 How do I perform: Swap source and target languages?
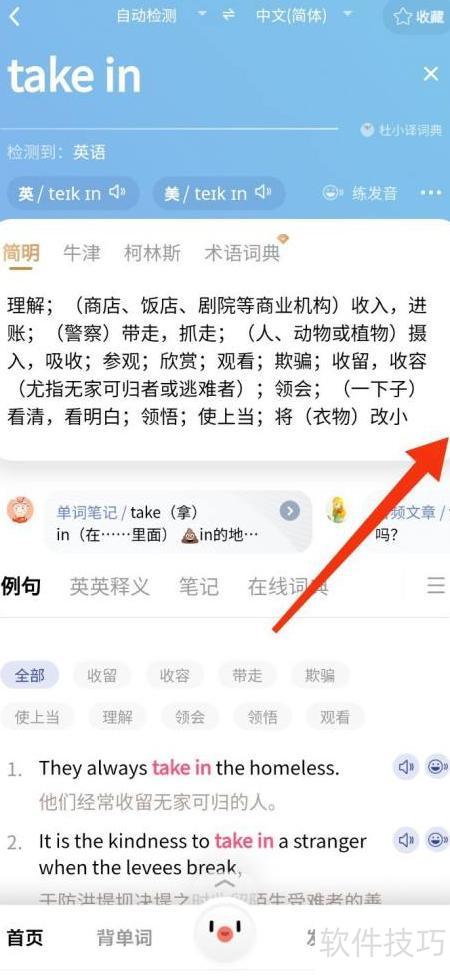(x=229, y=15)
